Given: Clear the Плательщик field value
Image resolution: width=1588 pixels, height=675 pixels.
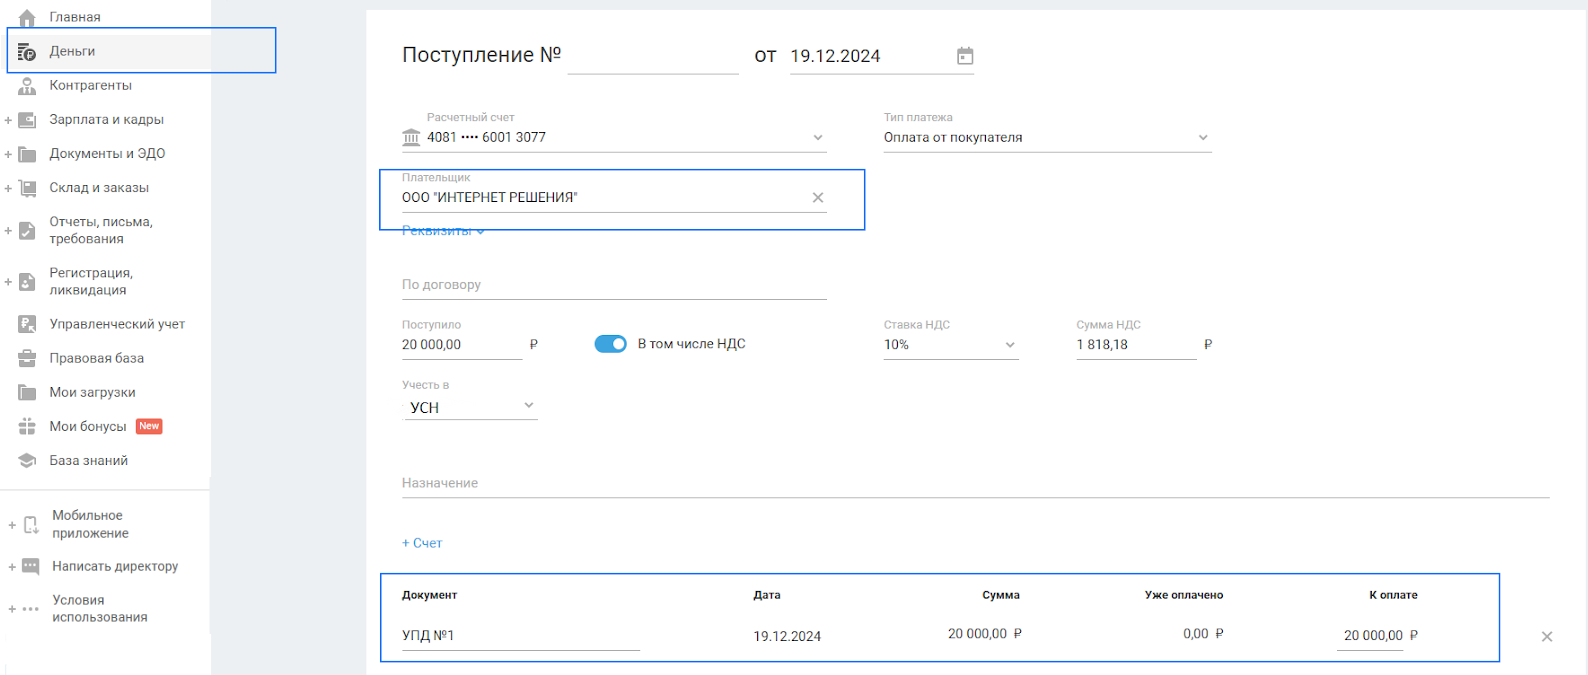Looking at the screenshot, I should (x=818, y=198).
